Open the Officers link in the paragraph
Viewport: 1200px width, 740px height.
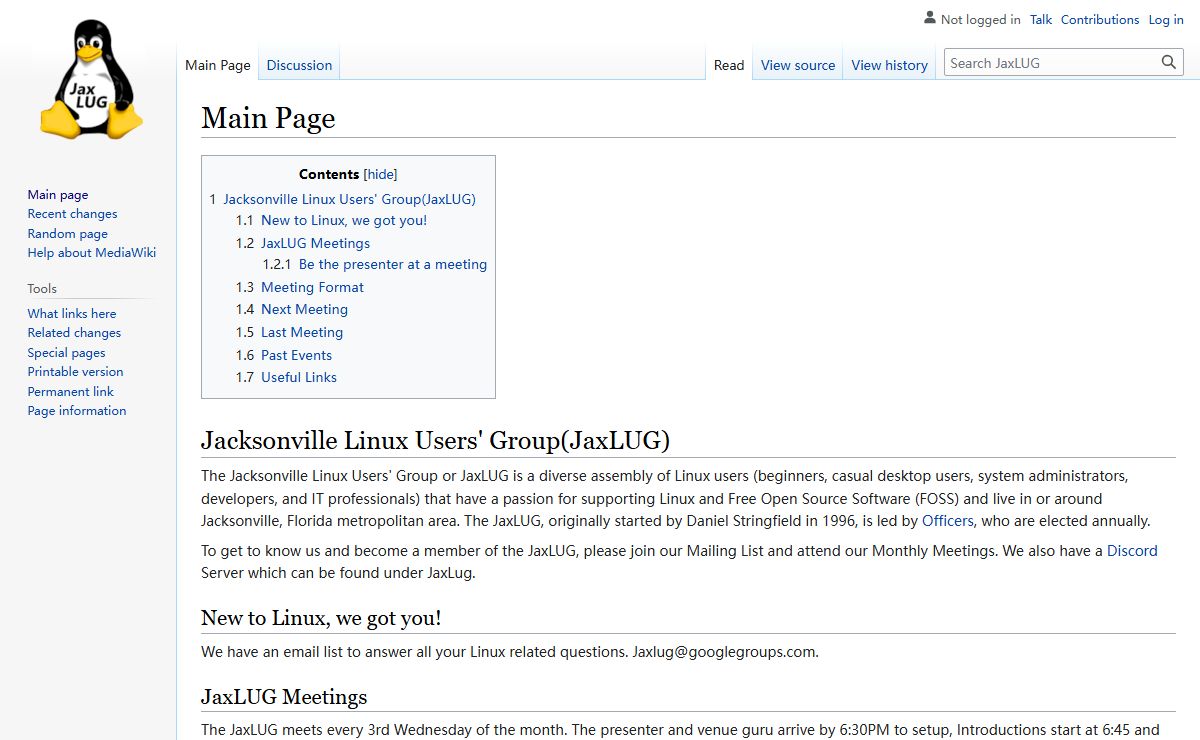[x=948, y=521]
